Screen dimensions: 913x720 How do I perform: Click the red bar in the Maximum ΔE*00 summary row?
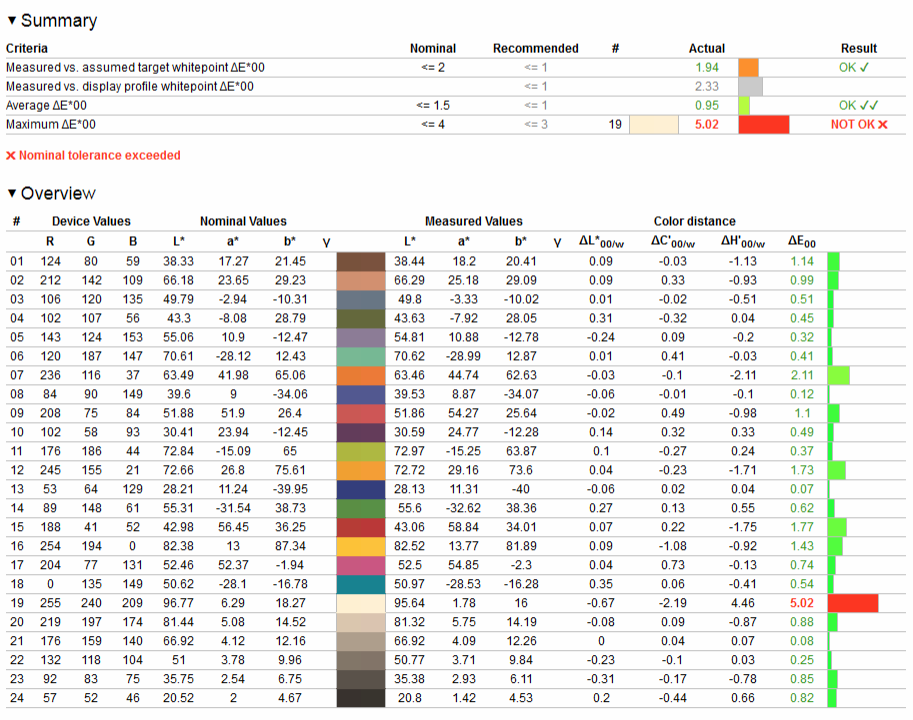(763, 124)
